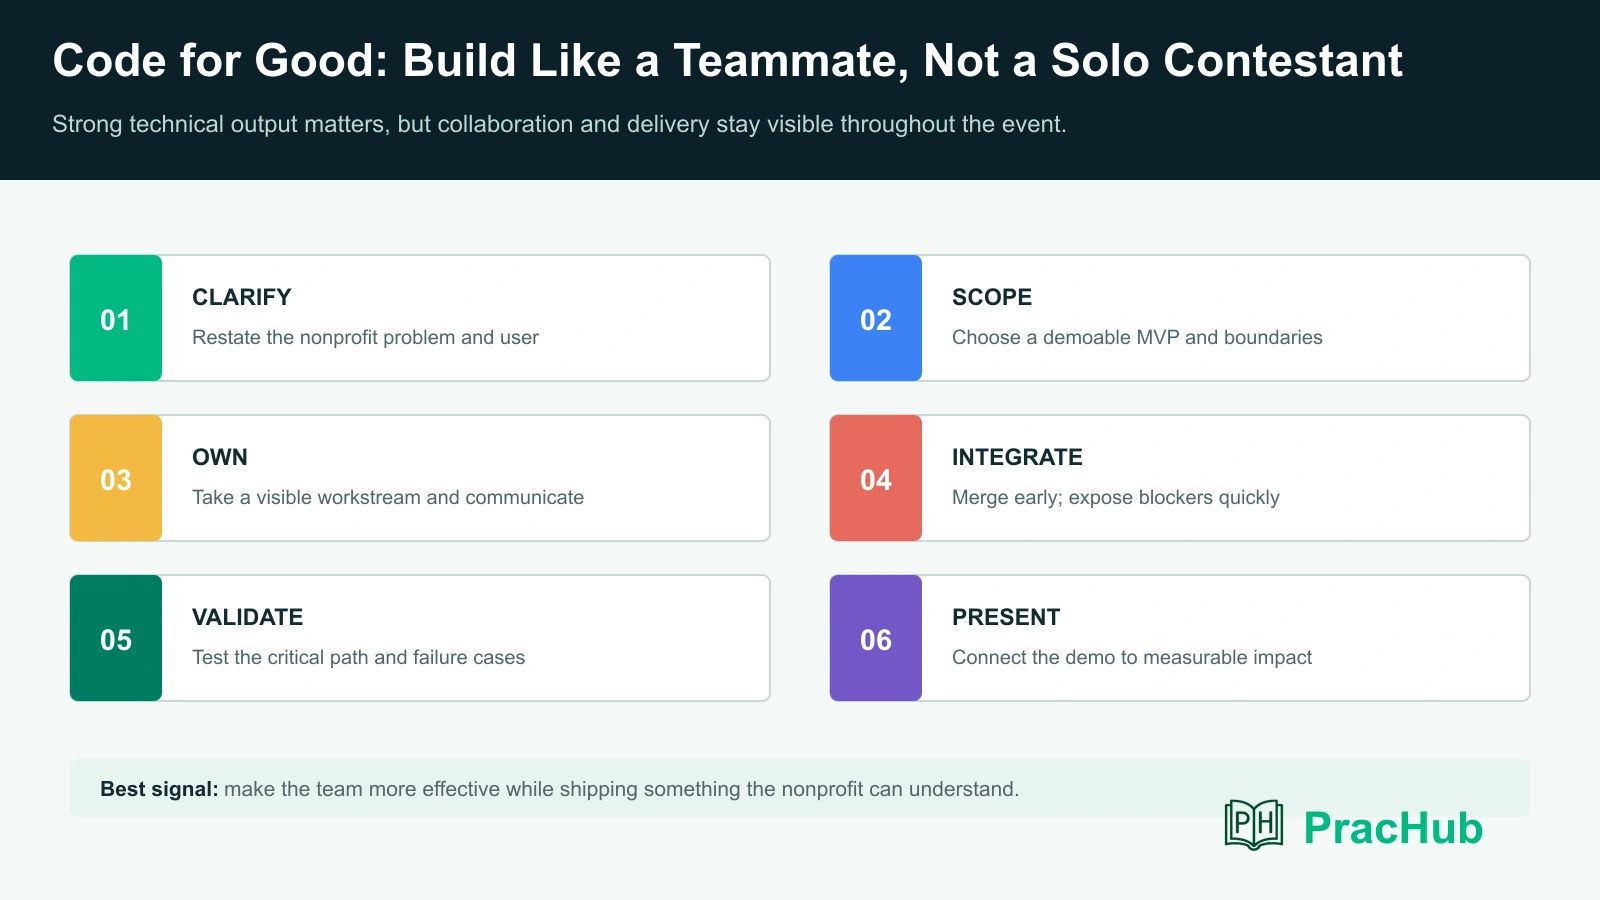Click the subtitle about strong technical output
The height and width of the screenshot is (900, 1600).
(559, 124)
